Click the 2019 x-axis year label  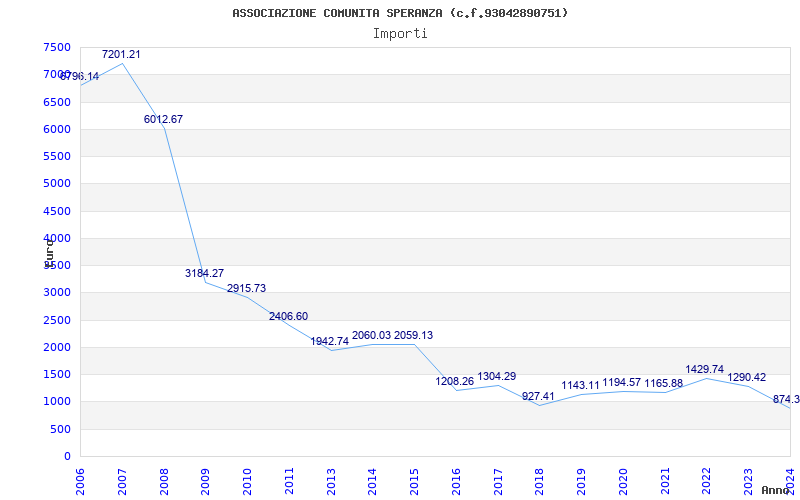582,482
